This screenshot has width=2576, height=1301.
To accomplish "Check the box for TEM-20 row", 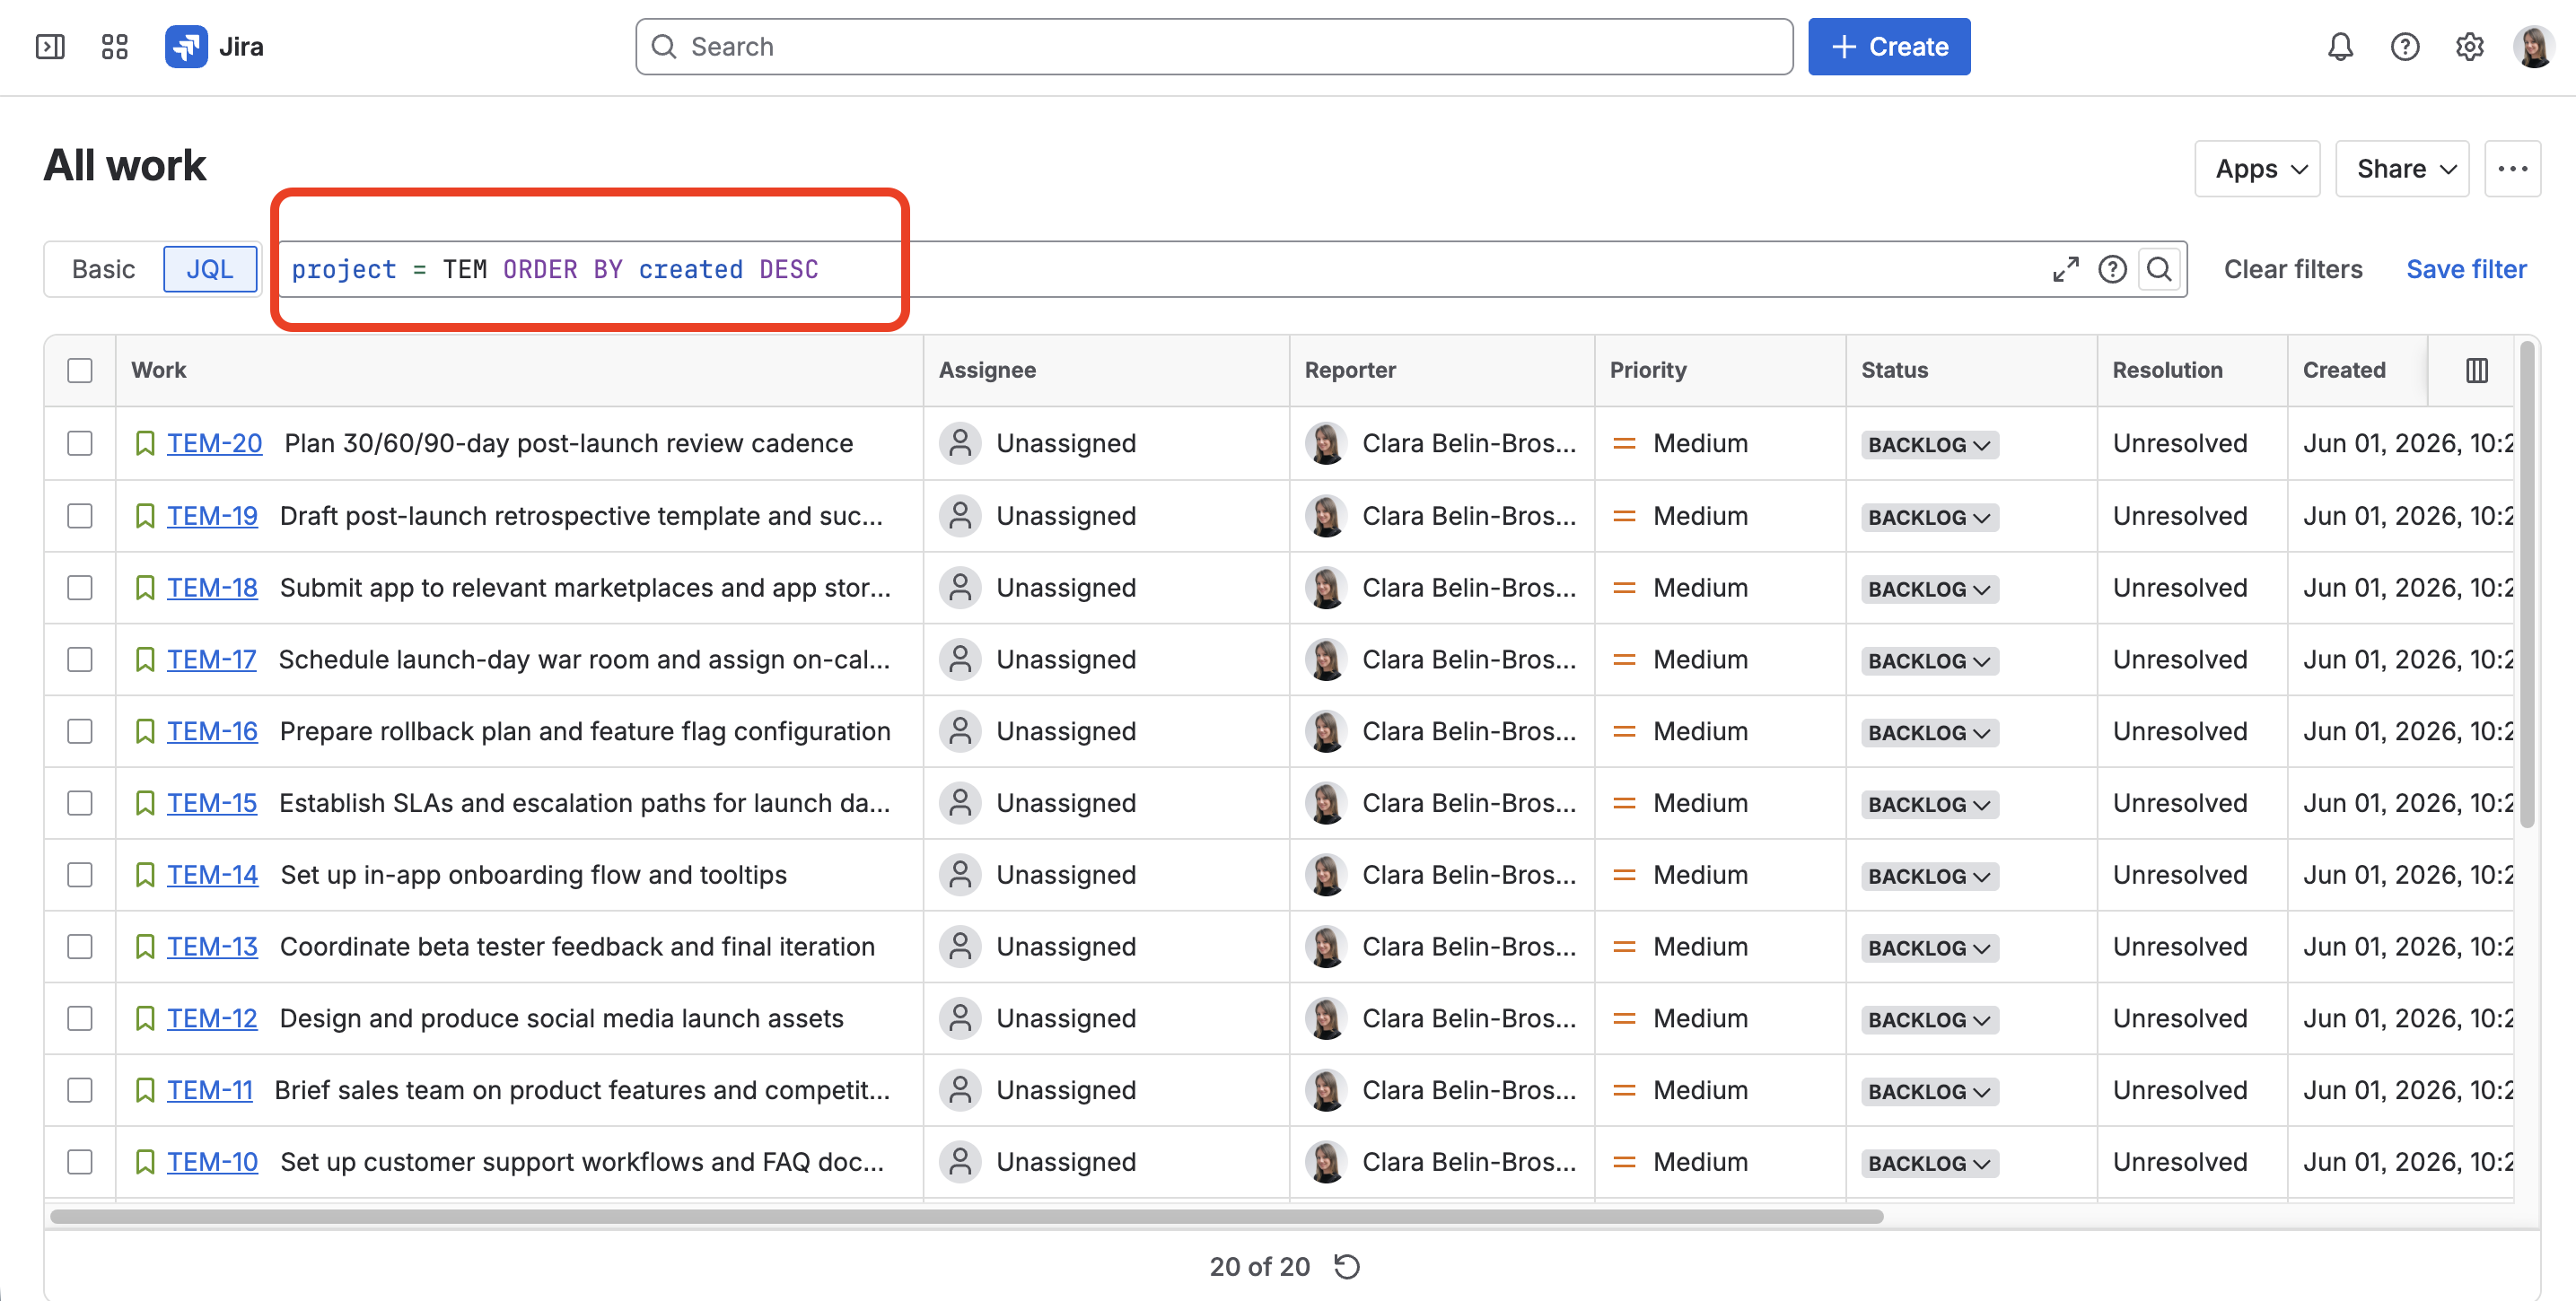I will [x=80, y=443].
